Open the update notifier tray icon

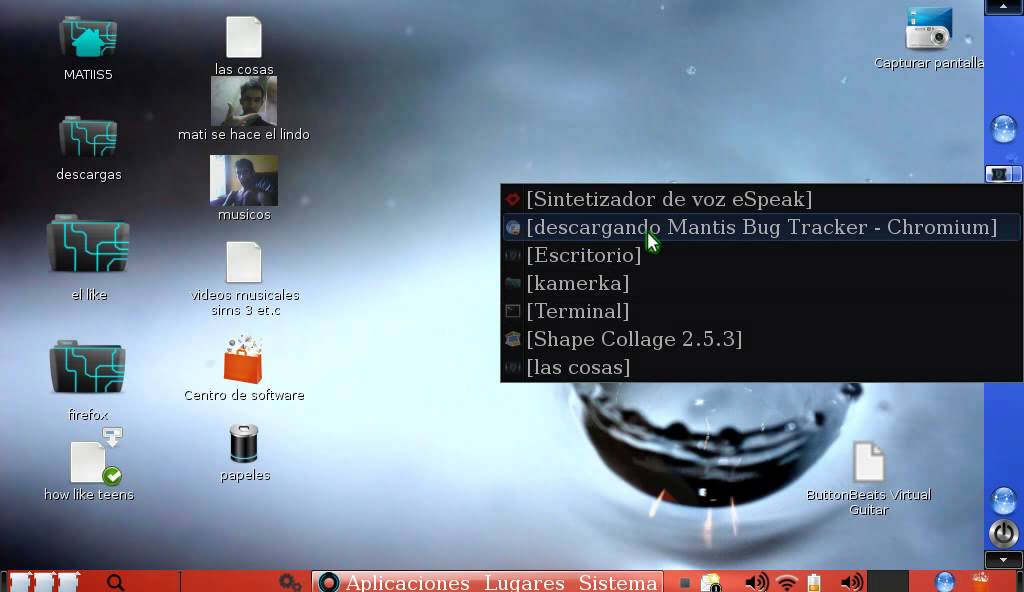tap(711, 582)
